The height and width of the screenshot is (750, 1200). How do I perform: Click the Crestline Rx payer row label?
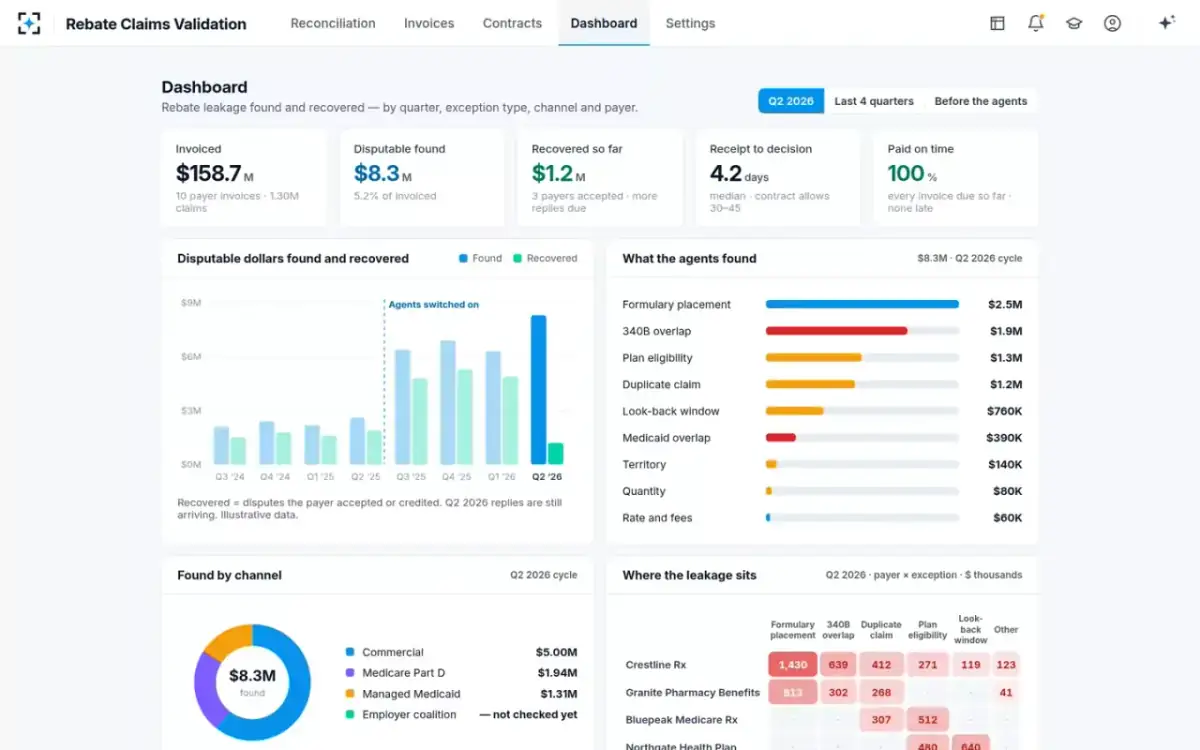click(x=656, y=665)
